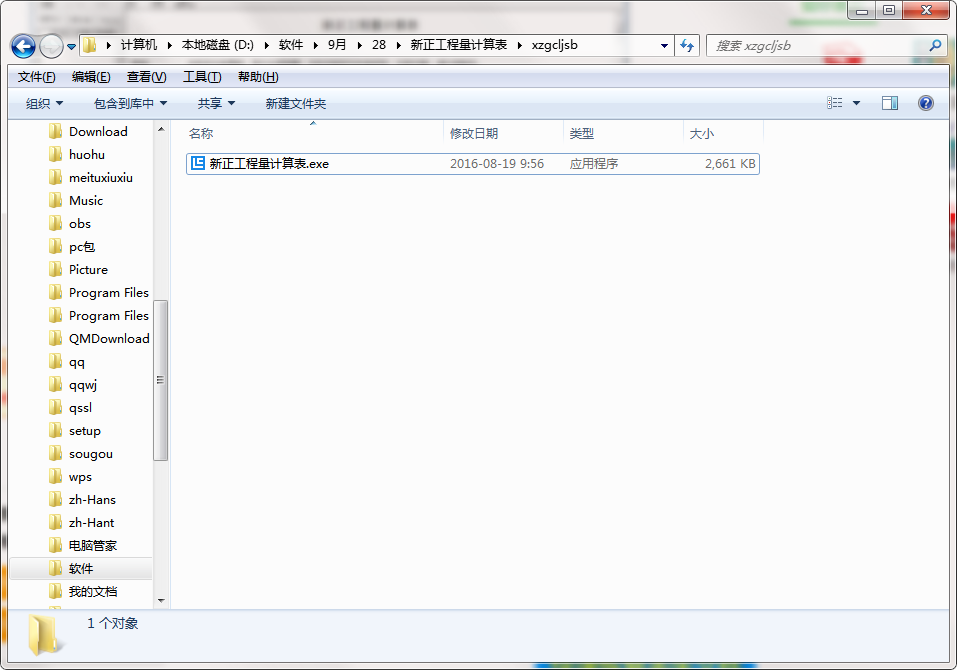Open the 包含到库中 dropdown
Screen dimensions: 957x670
tap(131, 104)
